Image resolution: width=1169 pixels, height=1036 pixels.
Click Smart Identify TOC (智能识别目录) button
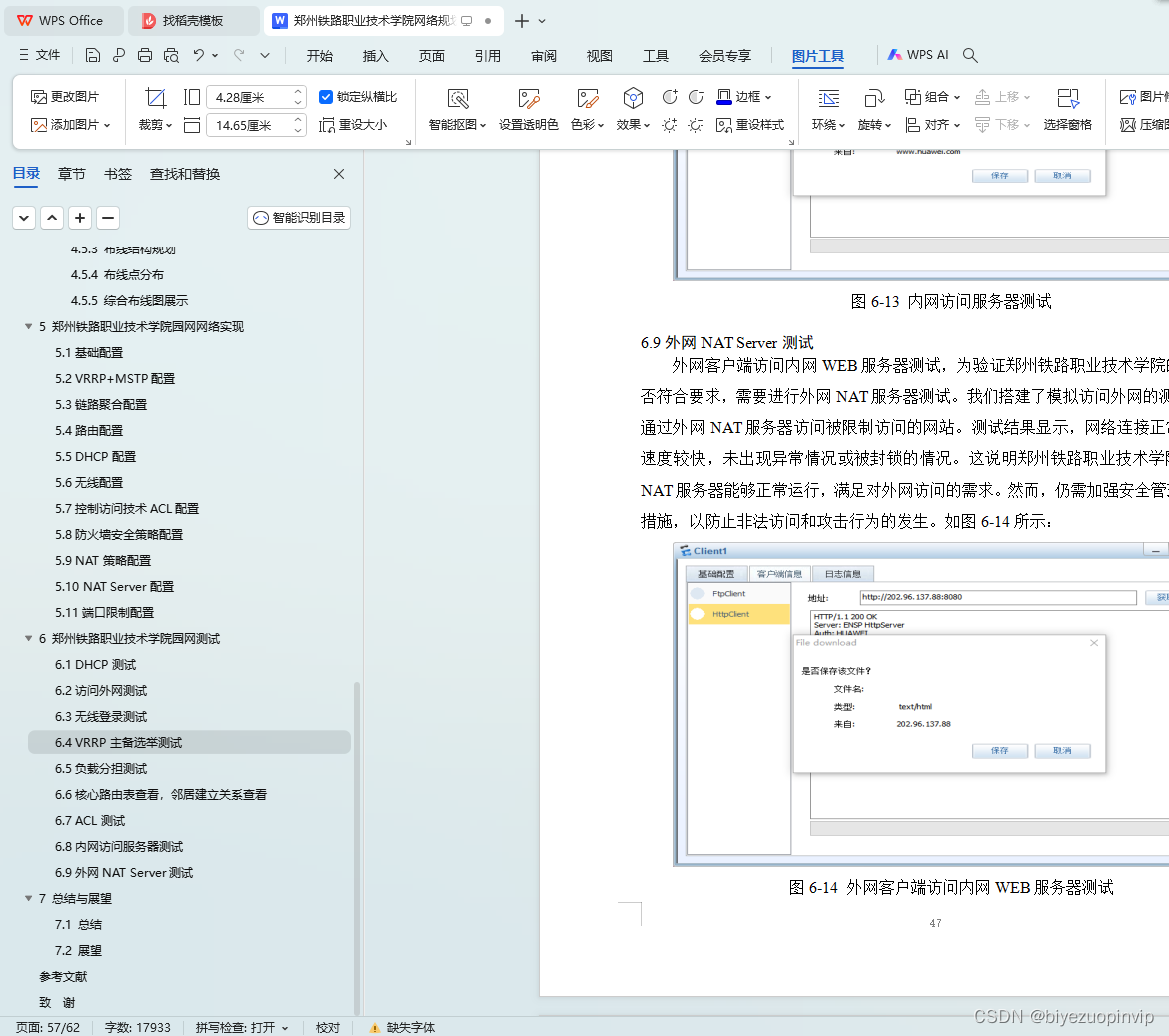pyautogui.click(x=299, y=218)
